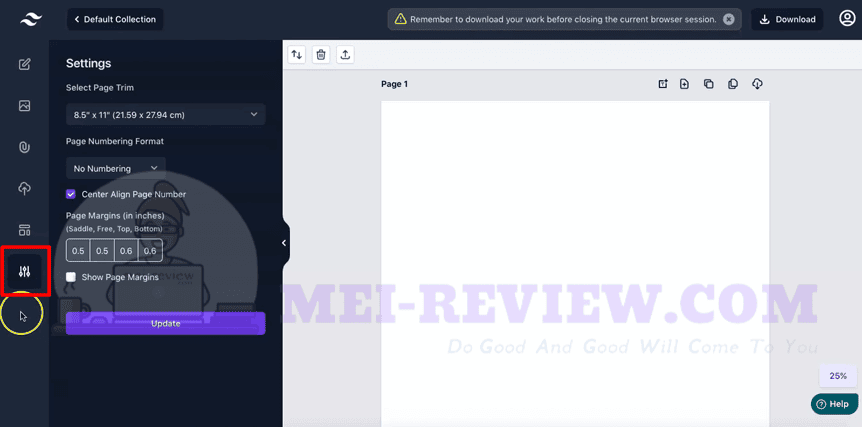
Task: Dismiss the download reminder notification
Action: tap(728, 19)
